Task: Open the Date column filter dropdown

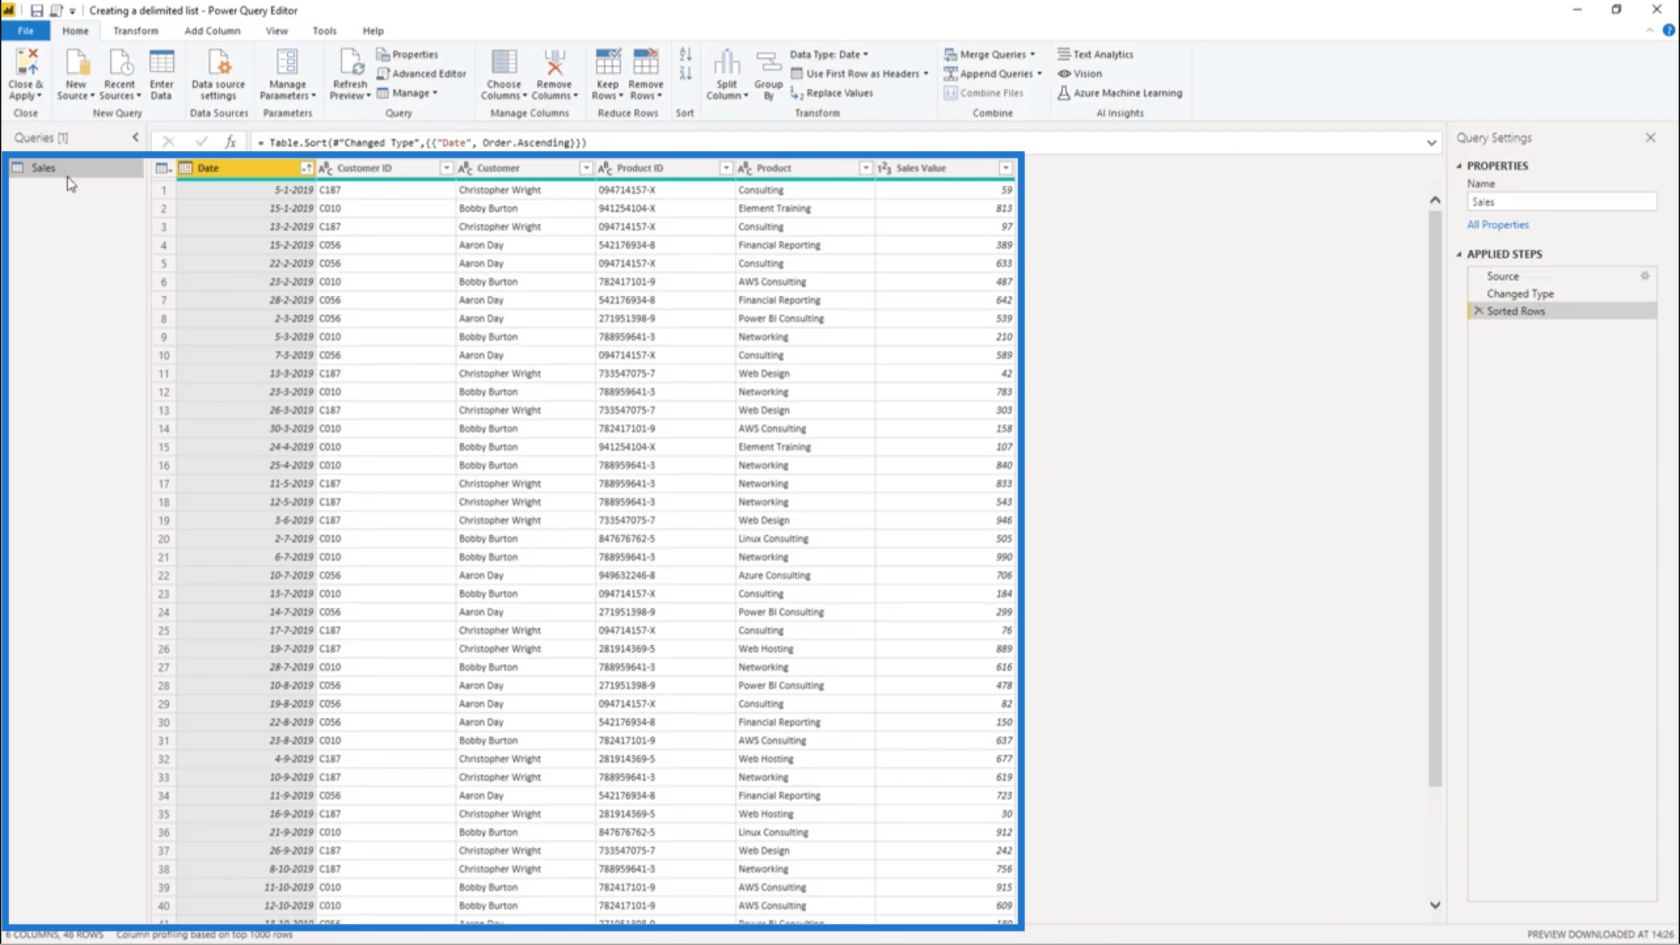Action: (x=306, y=168)
